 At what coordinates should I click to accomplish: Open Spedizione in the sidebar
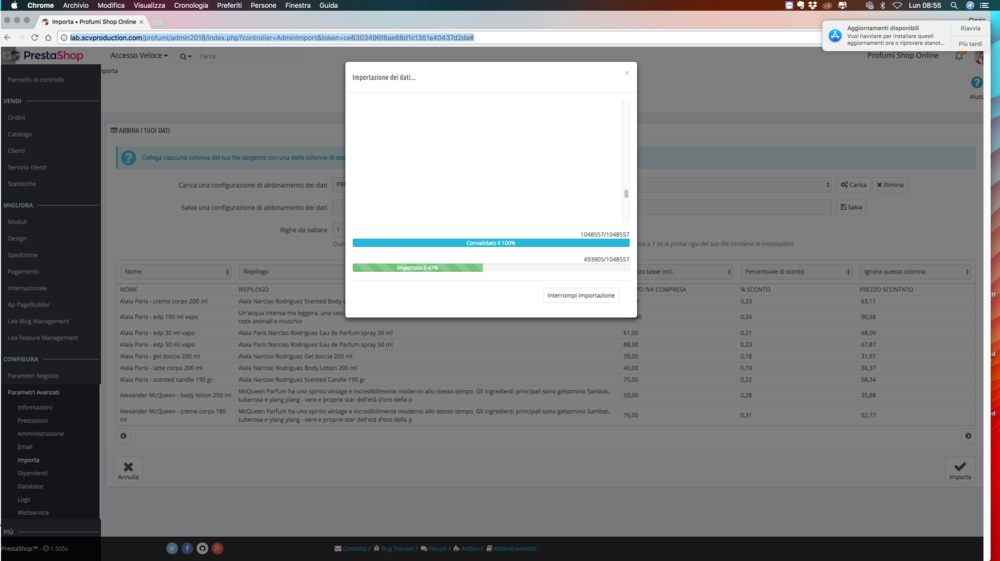pos(22,255)
